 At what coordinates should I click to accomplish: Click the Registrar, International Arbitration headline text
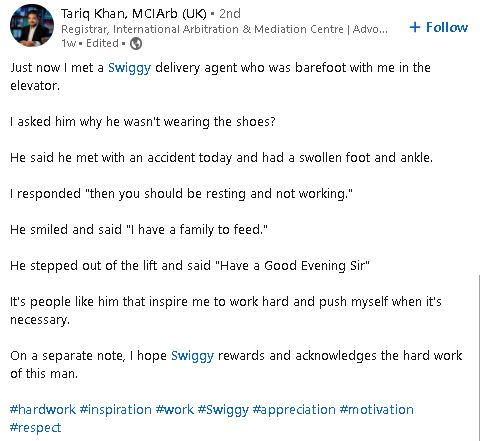[x=224, y=29]
